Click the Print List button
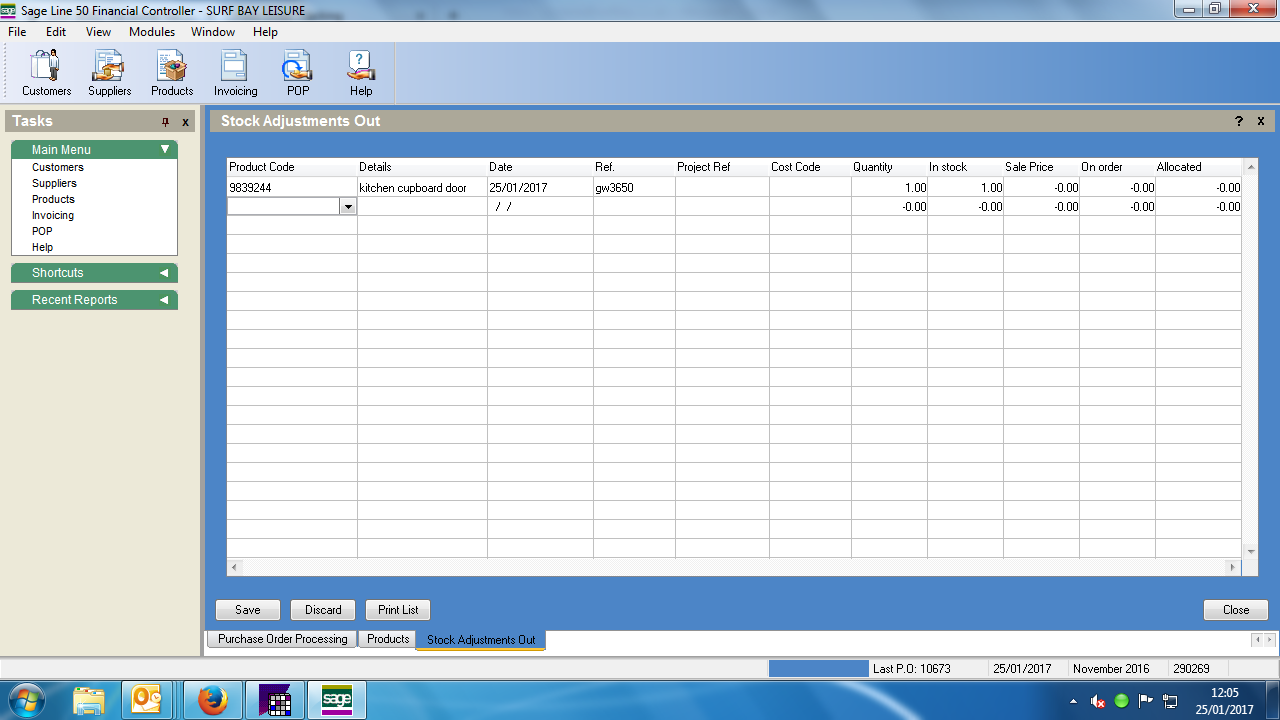 398,610
